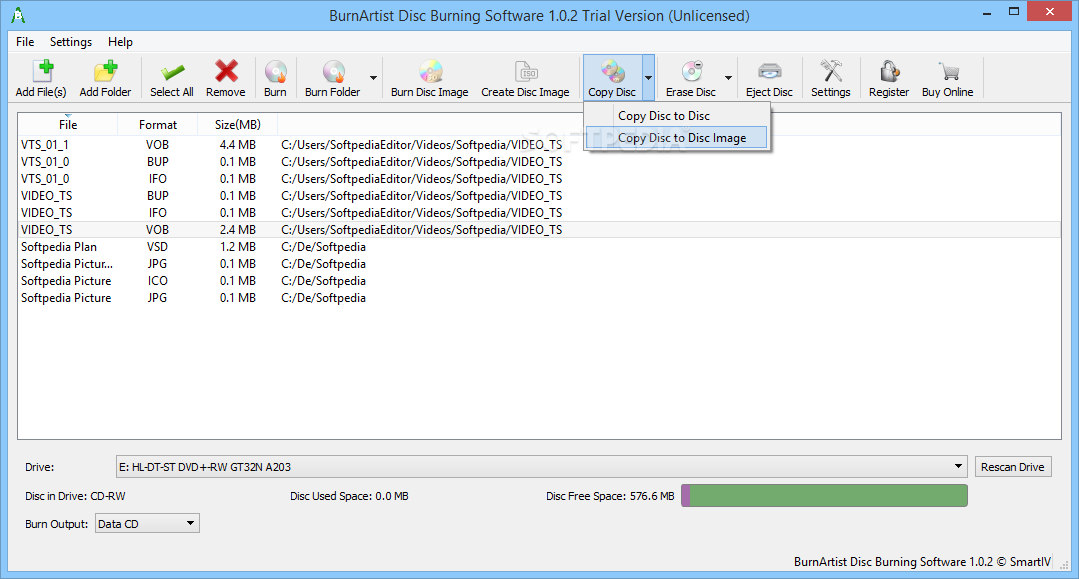This screenshot has height=579, width=1079.
Task: Open the Help menu
Action: pos(120,42)
